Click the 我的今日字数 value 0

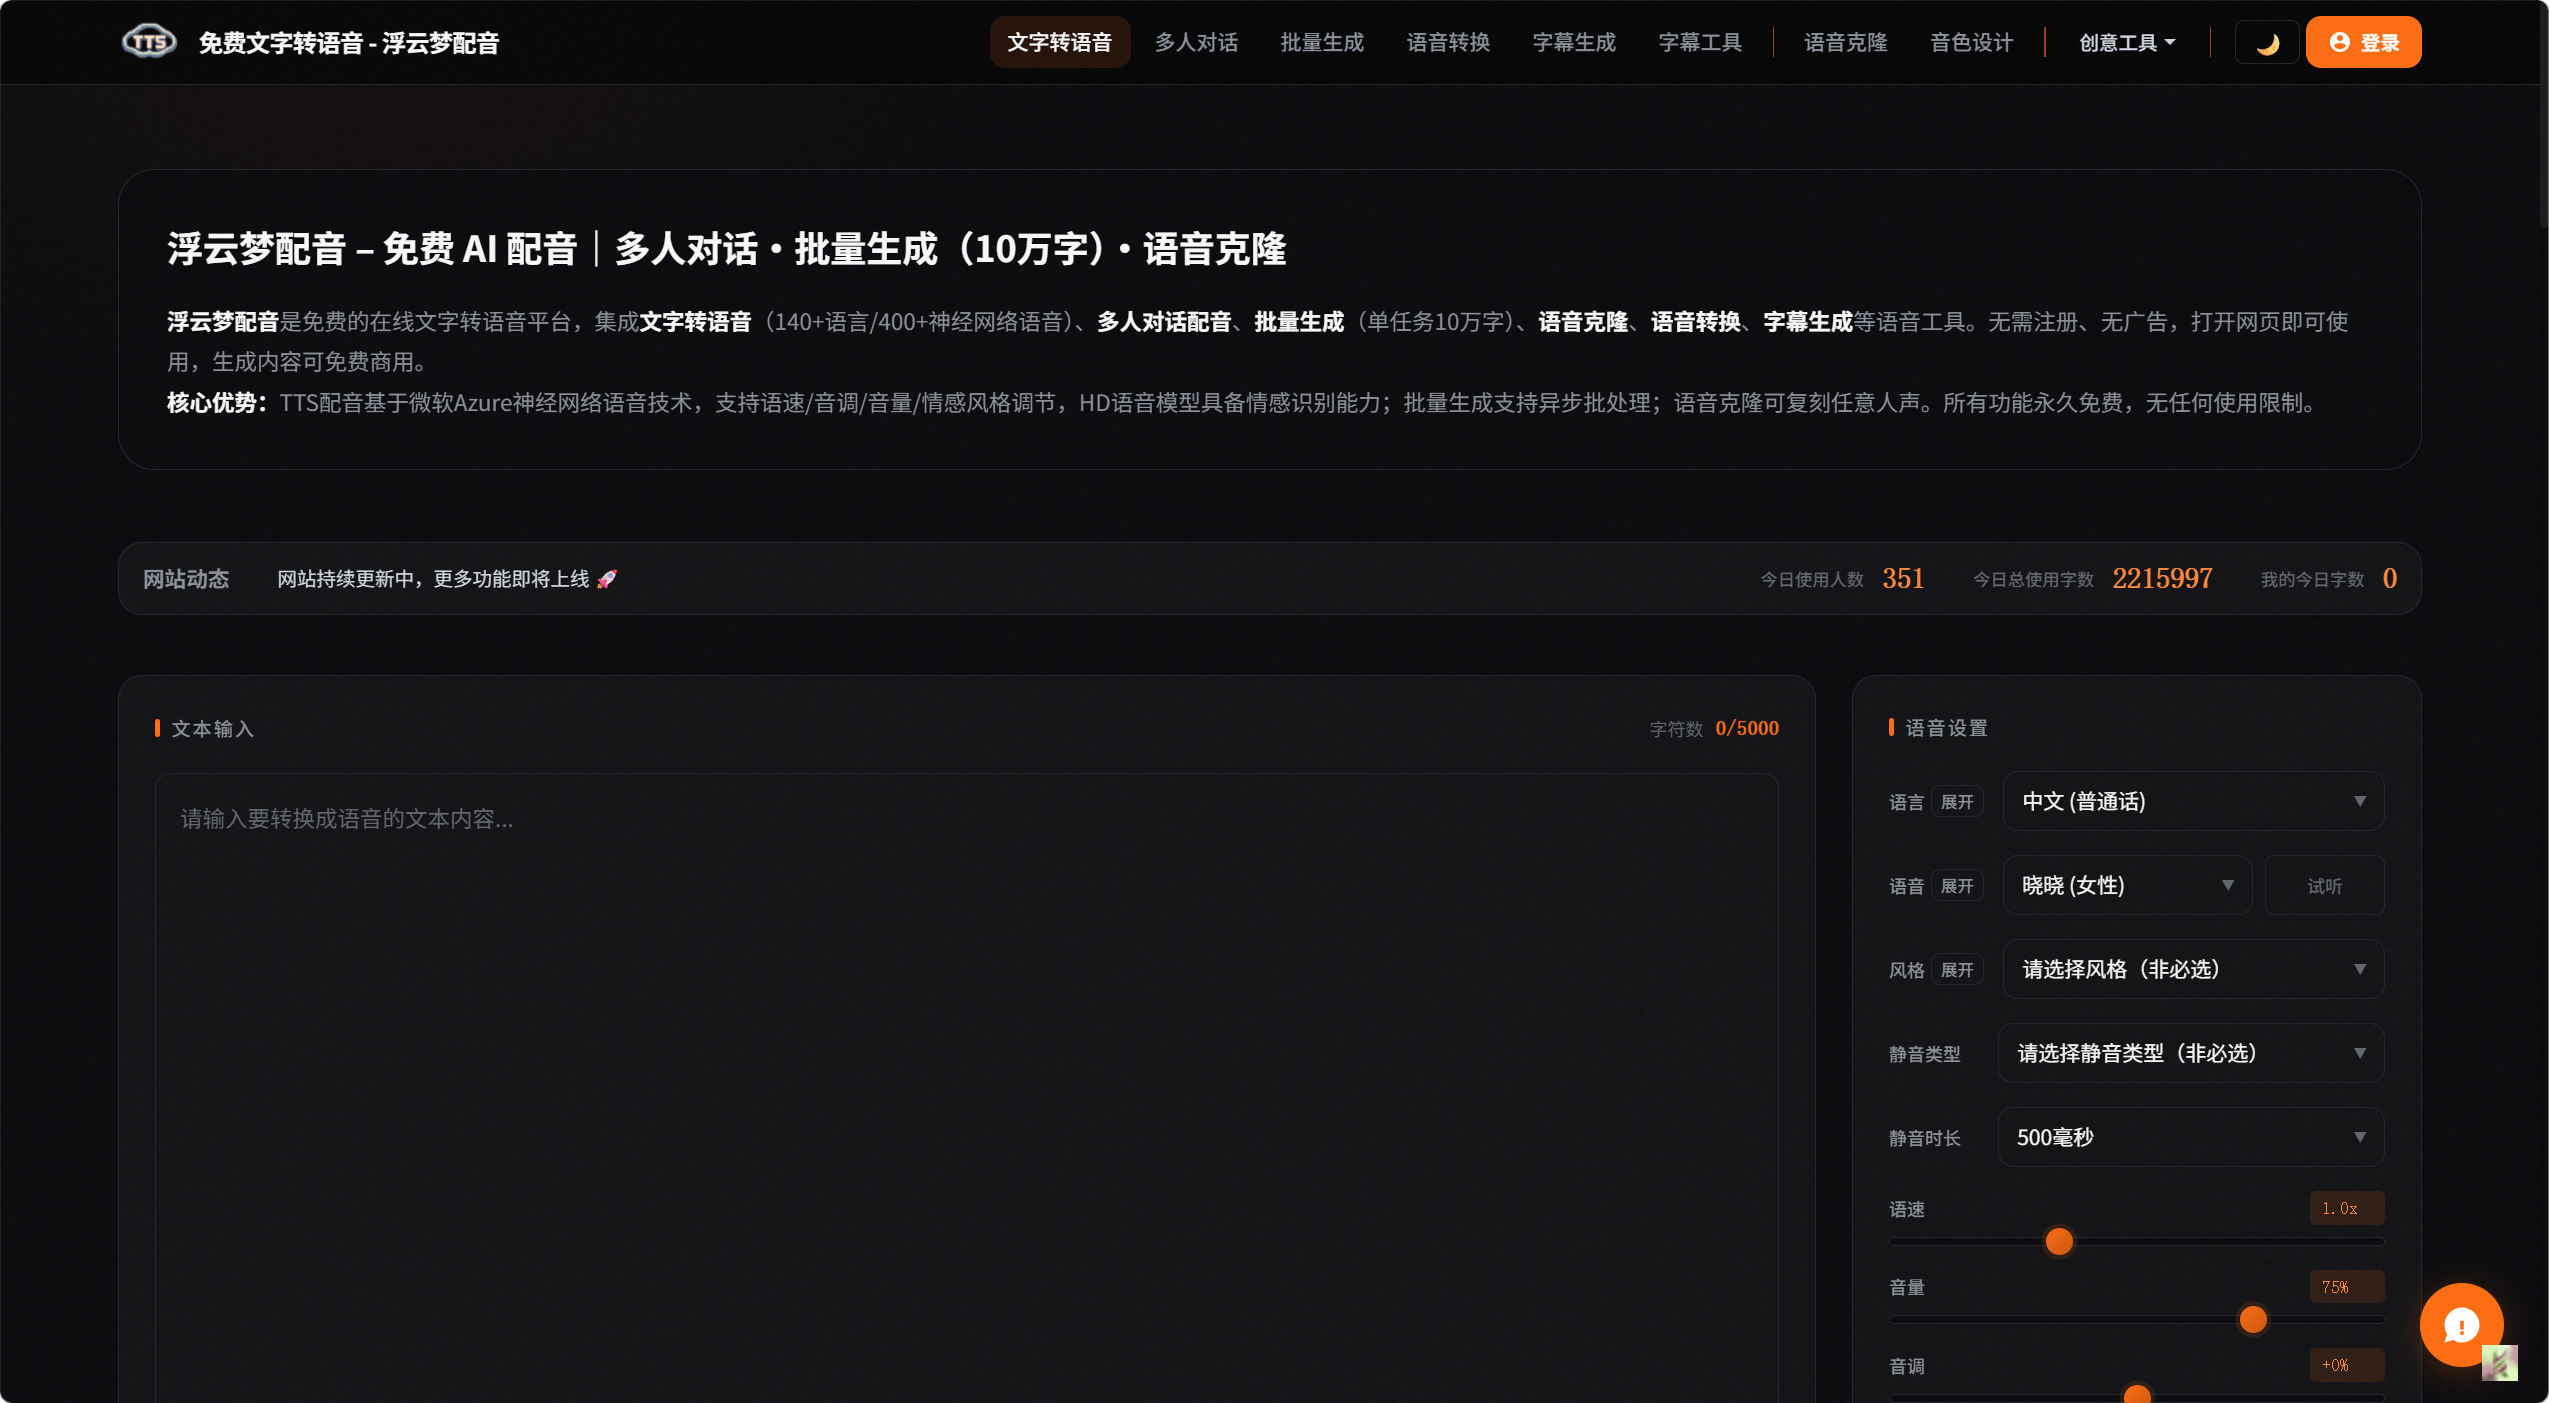click(x=2389, y=578)
